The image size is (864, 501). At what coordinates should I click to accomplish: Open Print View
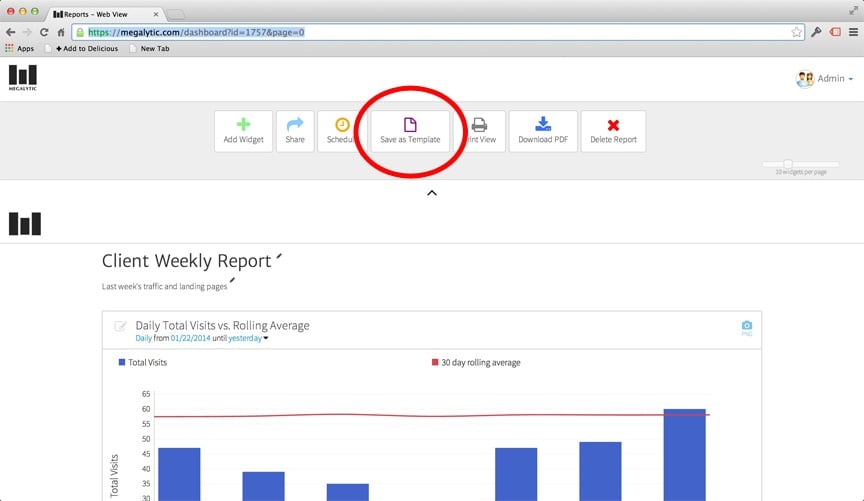(480, 131)
